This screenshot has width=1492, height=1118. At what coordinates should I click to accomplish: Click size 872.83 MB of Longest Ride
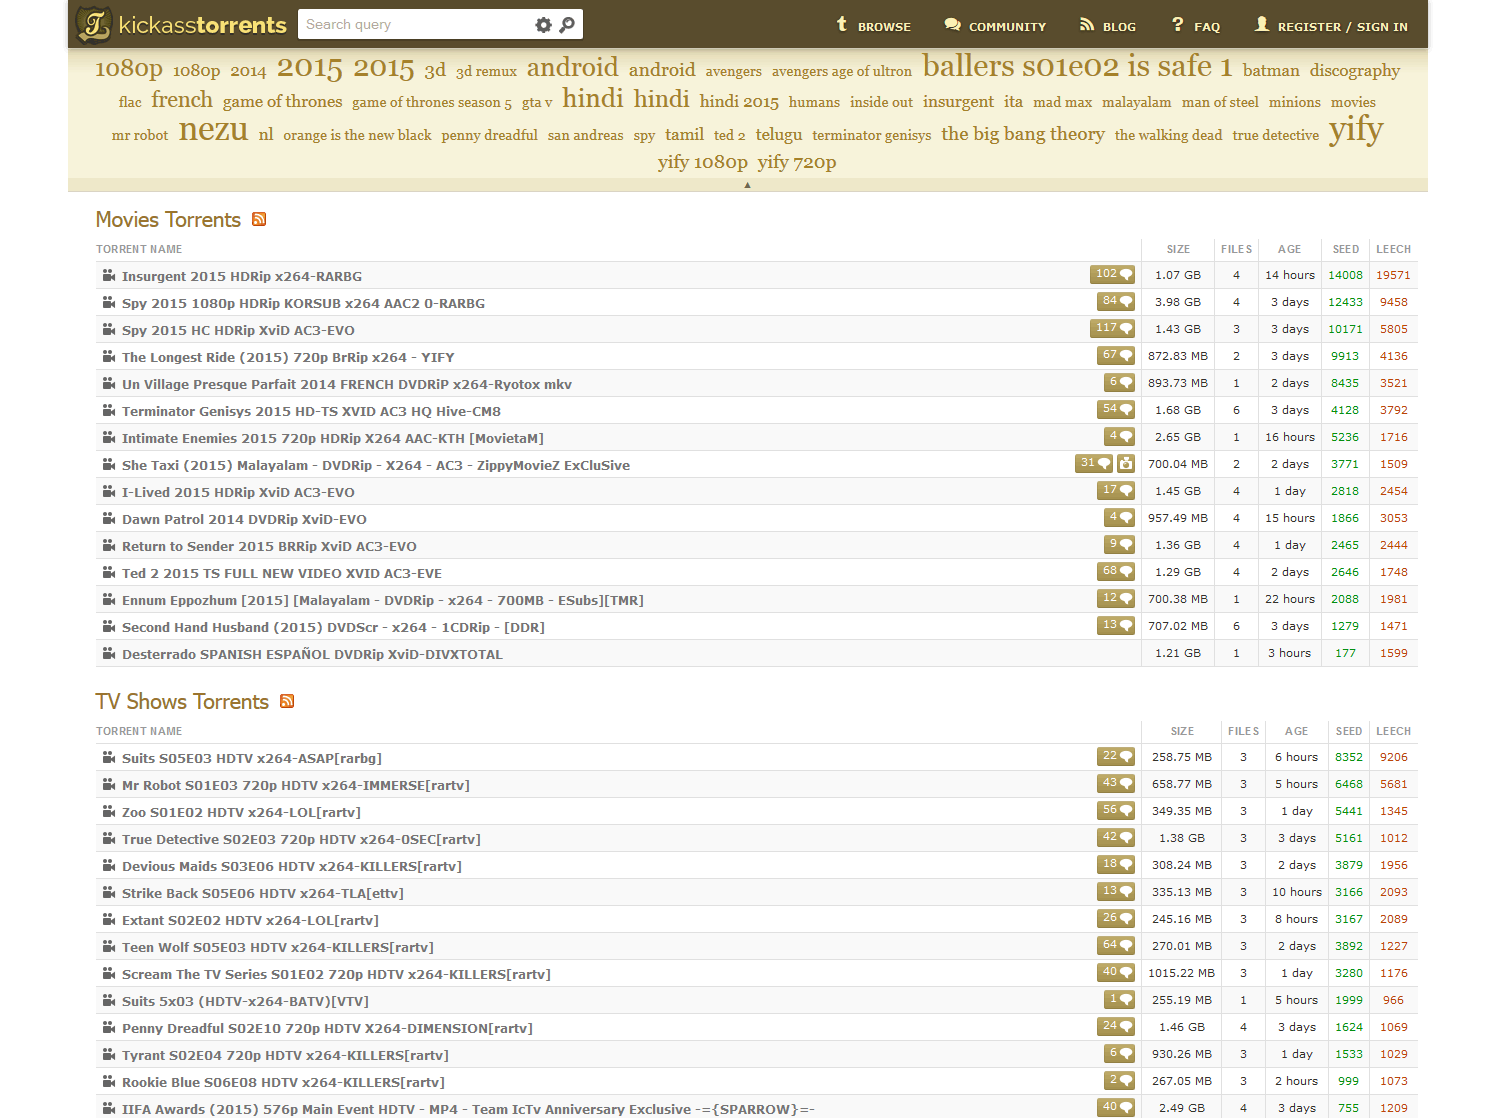point(1178,356)
